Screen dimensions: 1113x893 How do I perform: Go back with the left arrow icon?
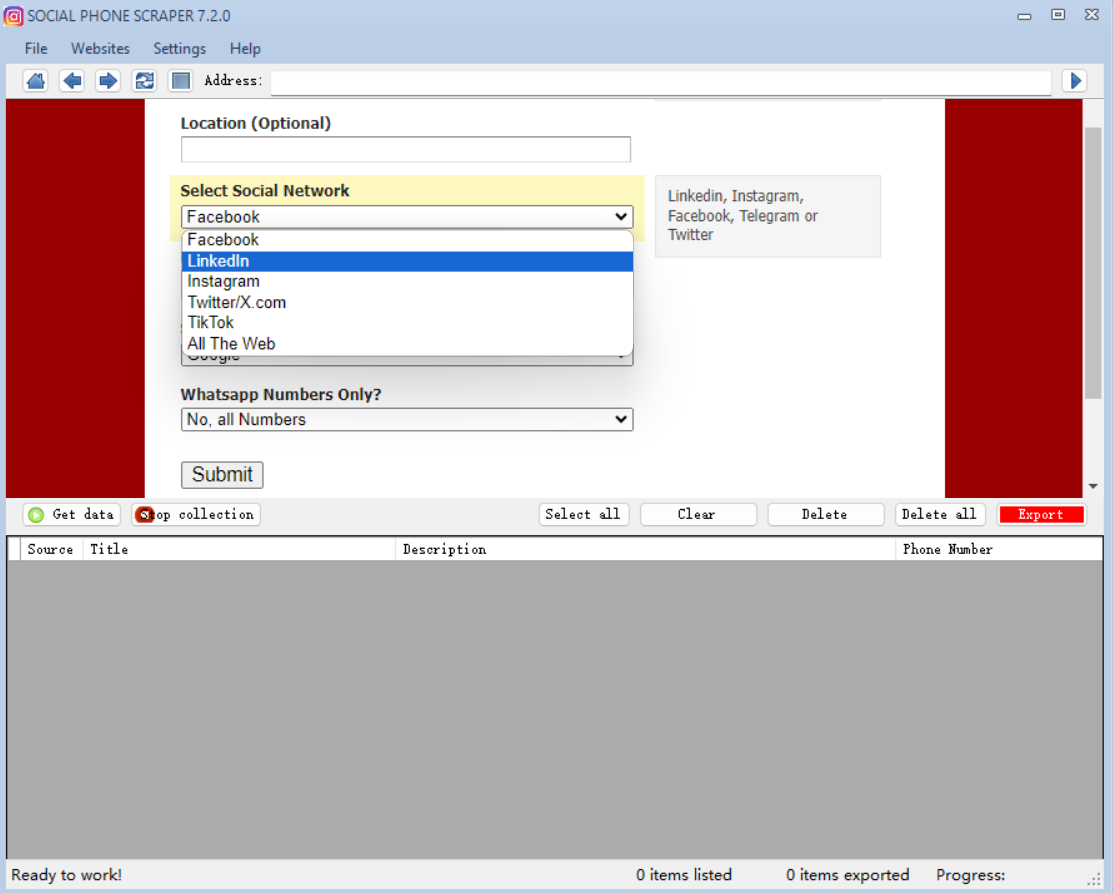click(72, 81)
